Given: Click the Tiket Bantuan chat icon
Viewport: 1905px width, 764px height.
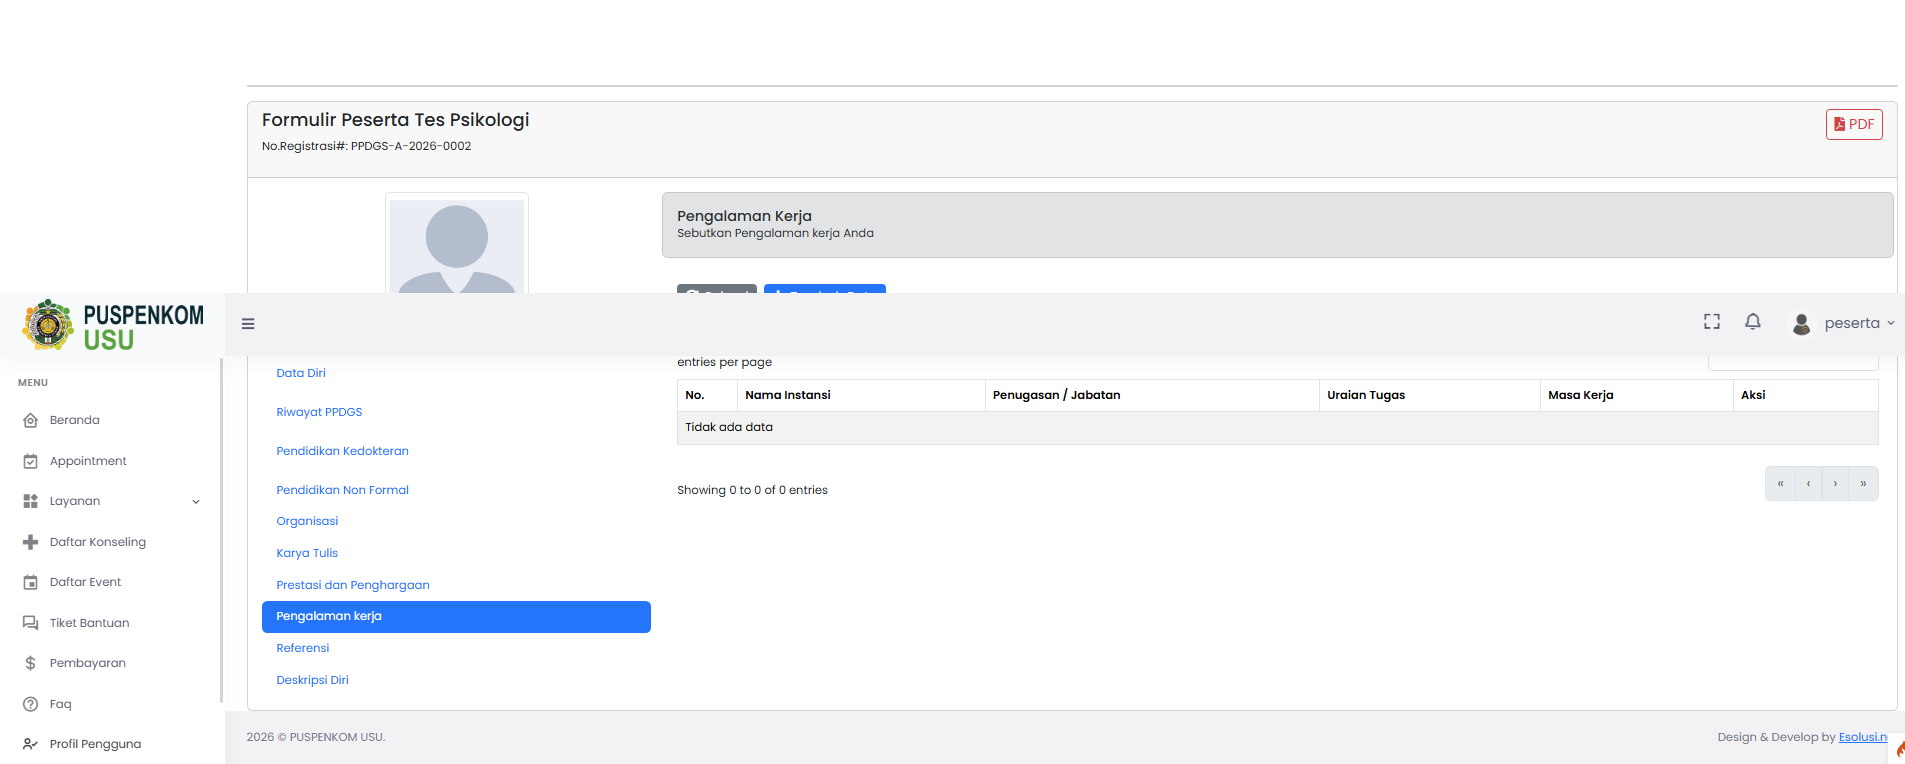Looking at the screenshot, I should point(31,623).
